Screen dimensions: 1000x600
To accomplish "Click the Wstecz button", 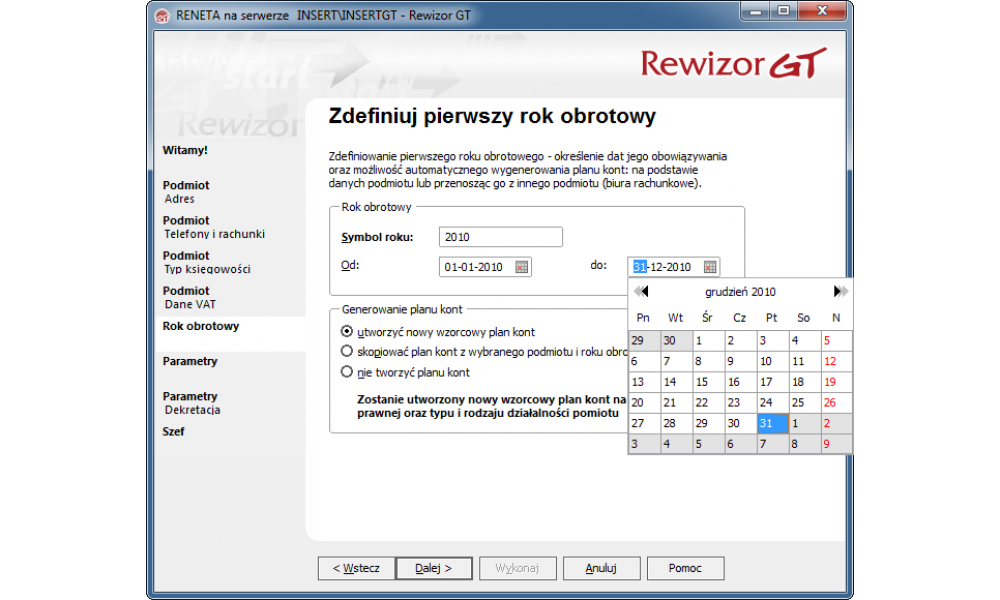I will coord(357,568).
